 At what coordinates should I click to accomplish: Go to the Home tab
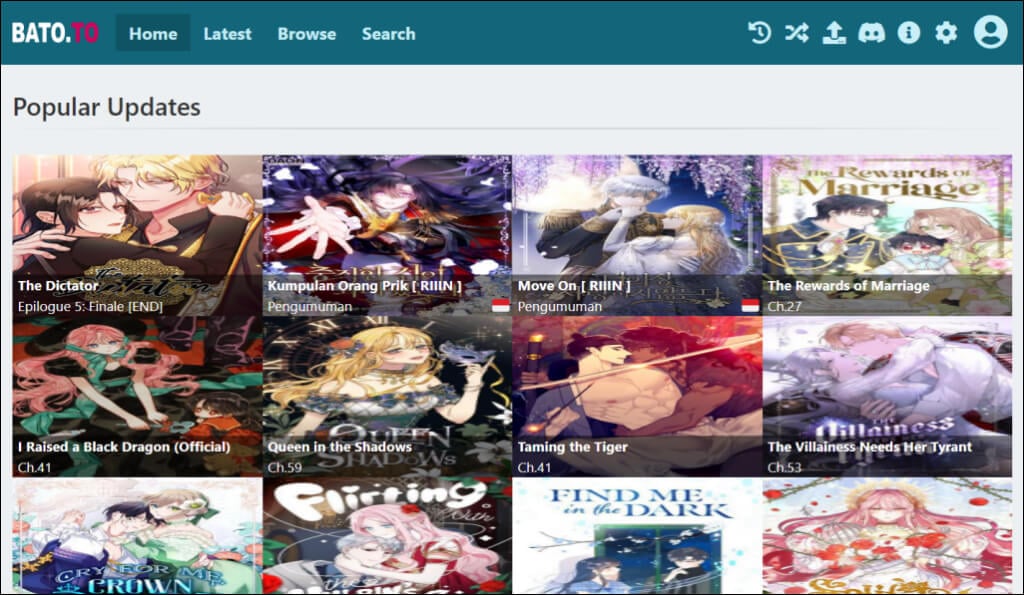coord(153,33)
